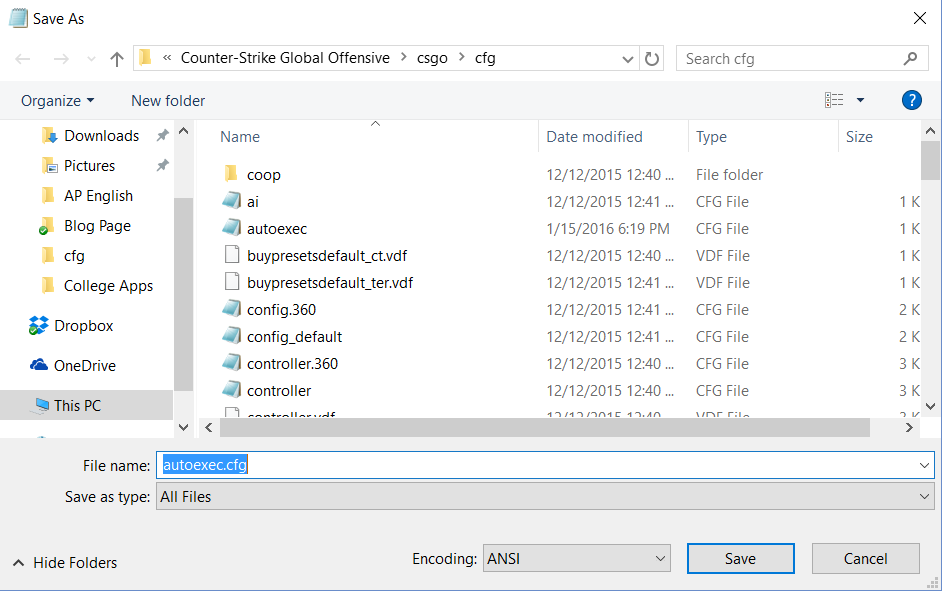The image size is (942, 591).
Task: Select This PC in navigation pane
Action: (87, 405)
